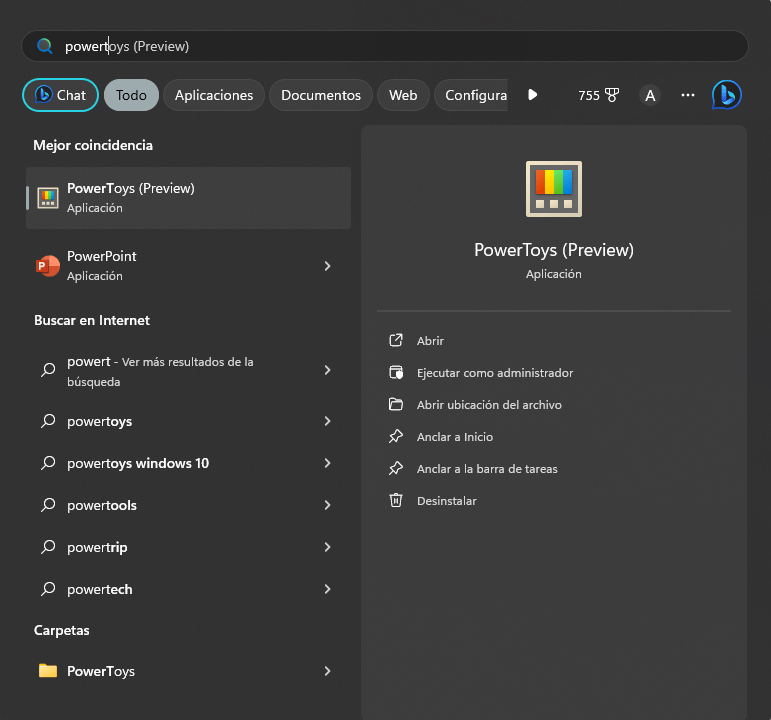Switch to the Aplicaciones filter
The width and height of the screenshot is (771, 720).
coord(214,95)
